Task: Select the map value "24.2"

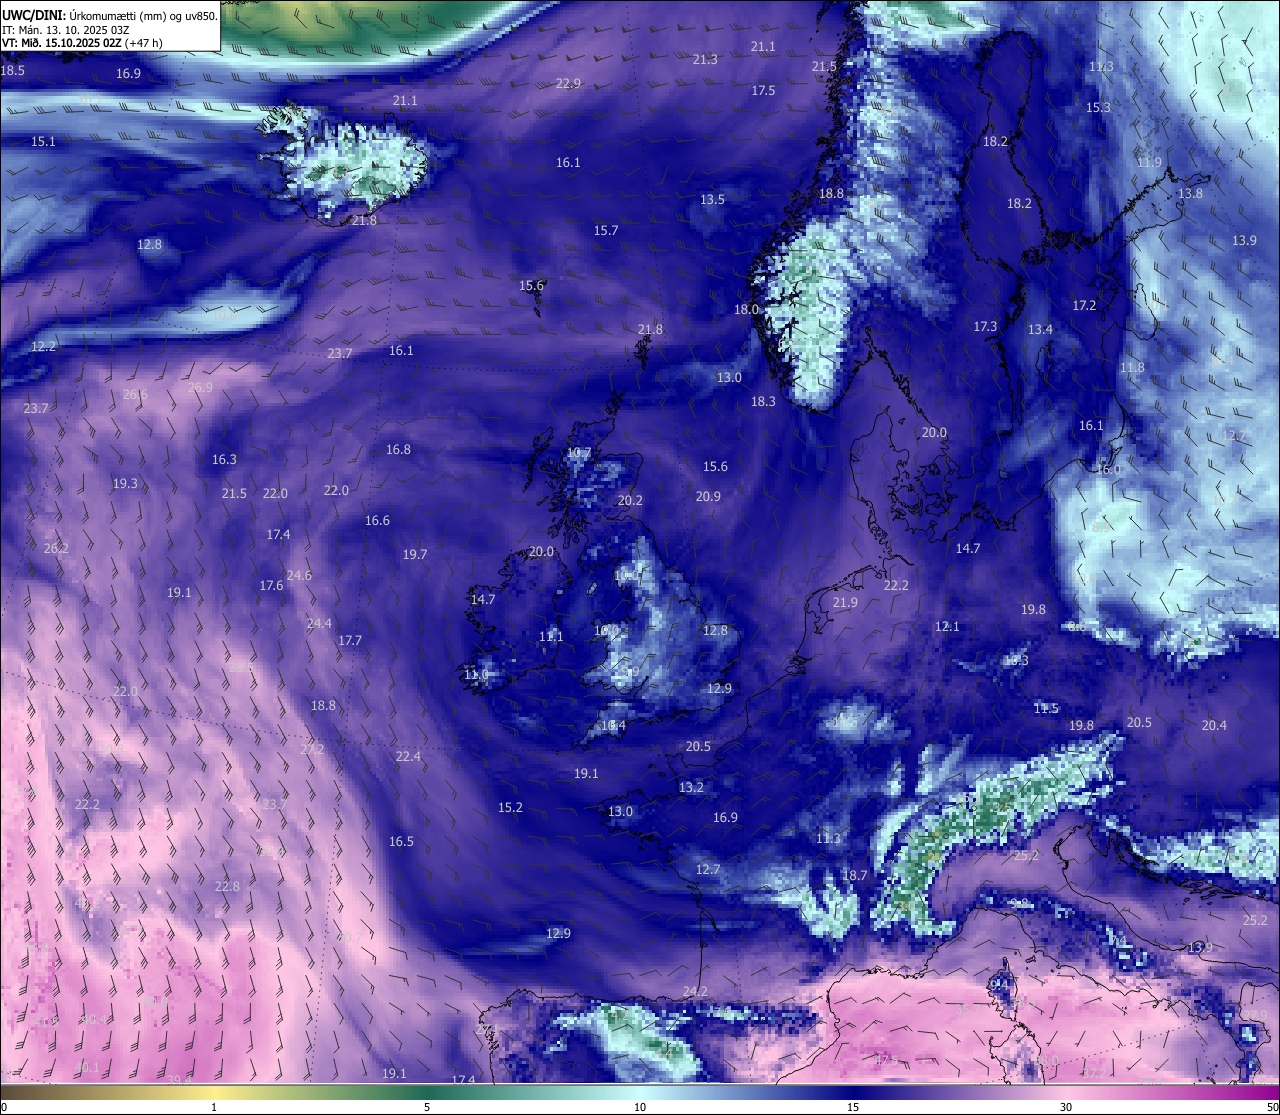Action: click(x=695, y=992)
